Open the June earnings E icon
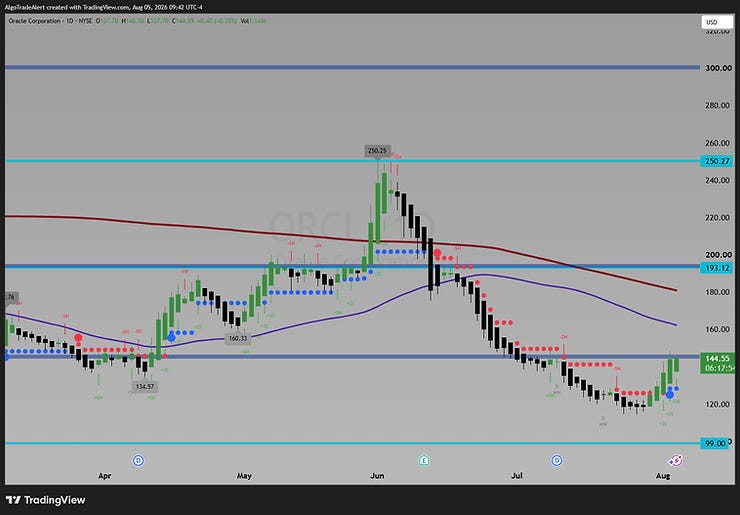This screenshot has width=740, height=515. tap(424, 460)
